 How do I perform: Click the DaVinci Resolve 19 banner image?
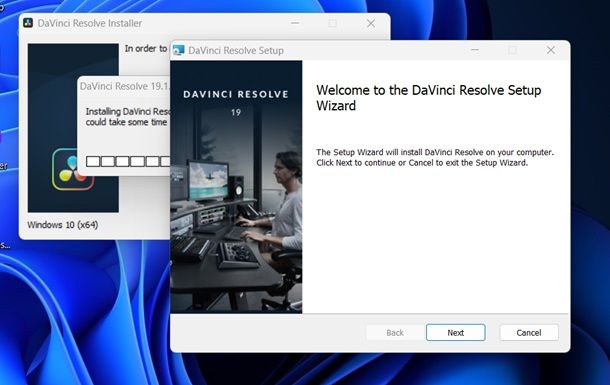pos(236,187)
